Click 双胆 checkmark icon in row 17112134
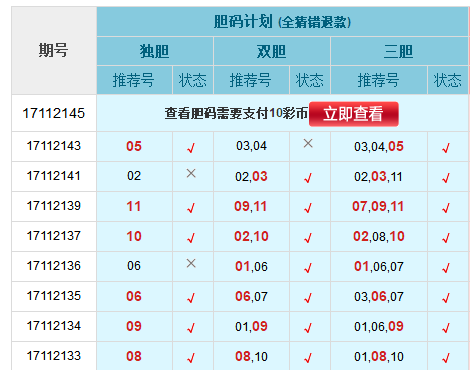This screenshot has height=370, width=470. tap(308, 328)
